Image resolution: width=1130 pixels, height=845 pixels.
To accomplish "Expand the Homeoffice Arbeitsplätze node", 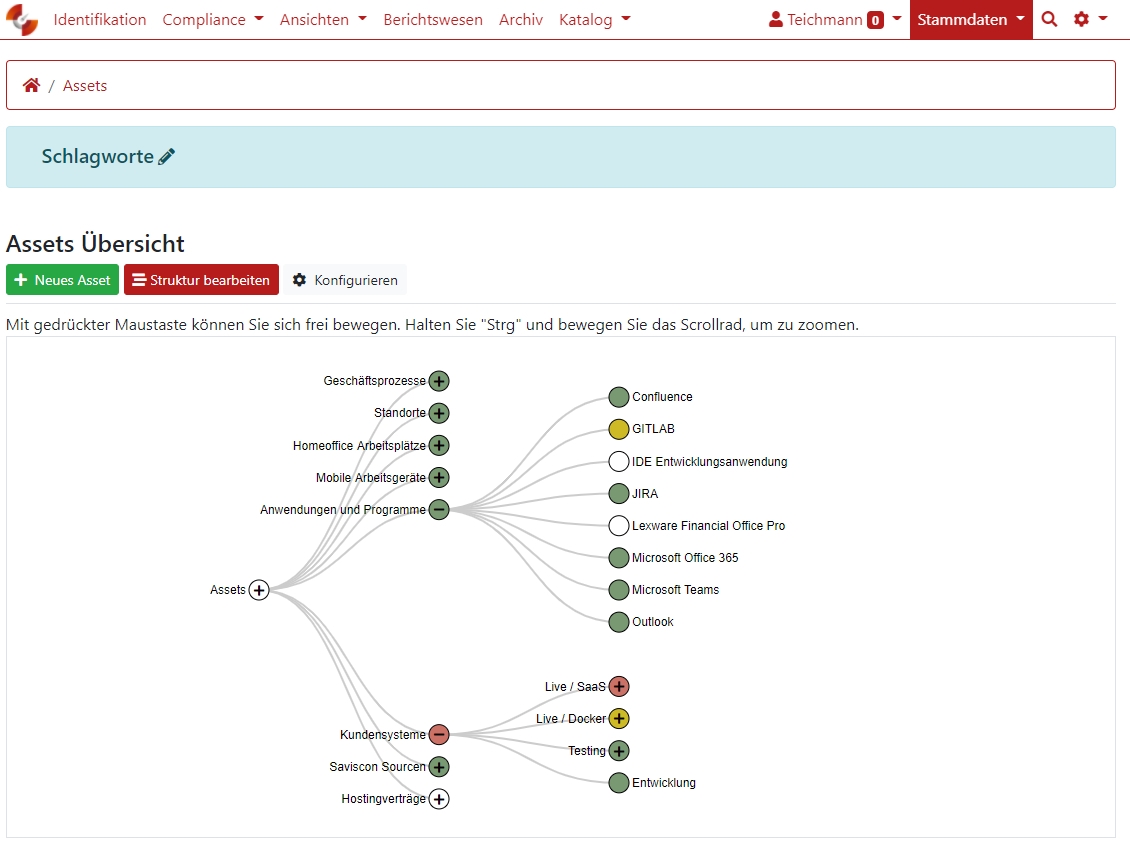I will point(439,445).
